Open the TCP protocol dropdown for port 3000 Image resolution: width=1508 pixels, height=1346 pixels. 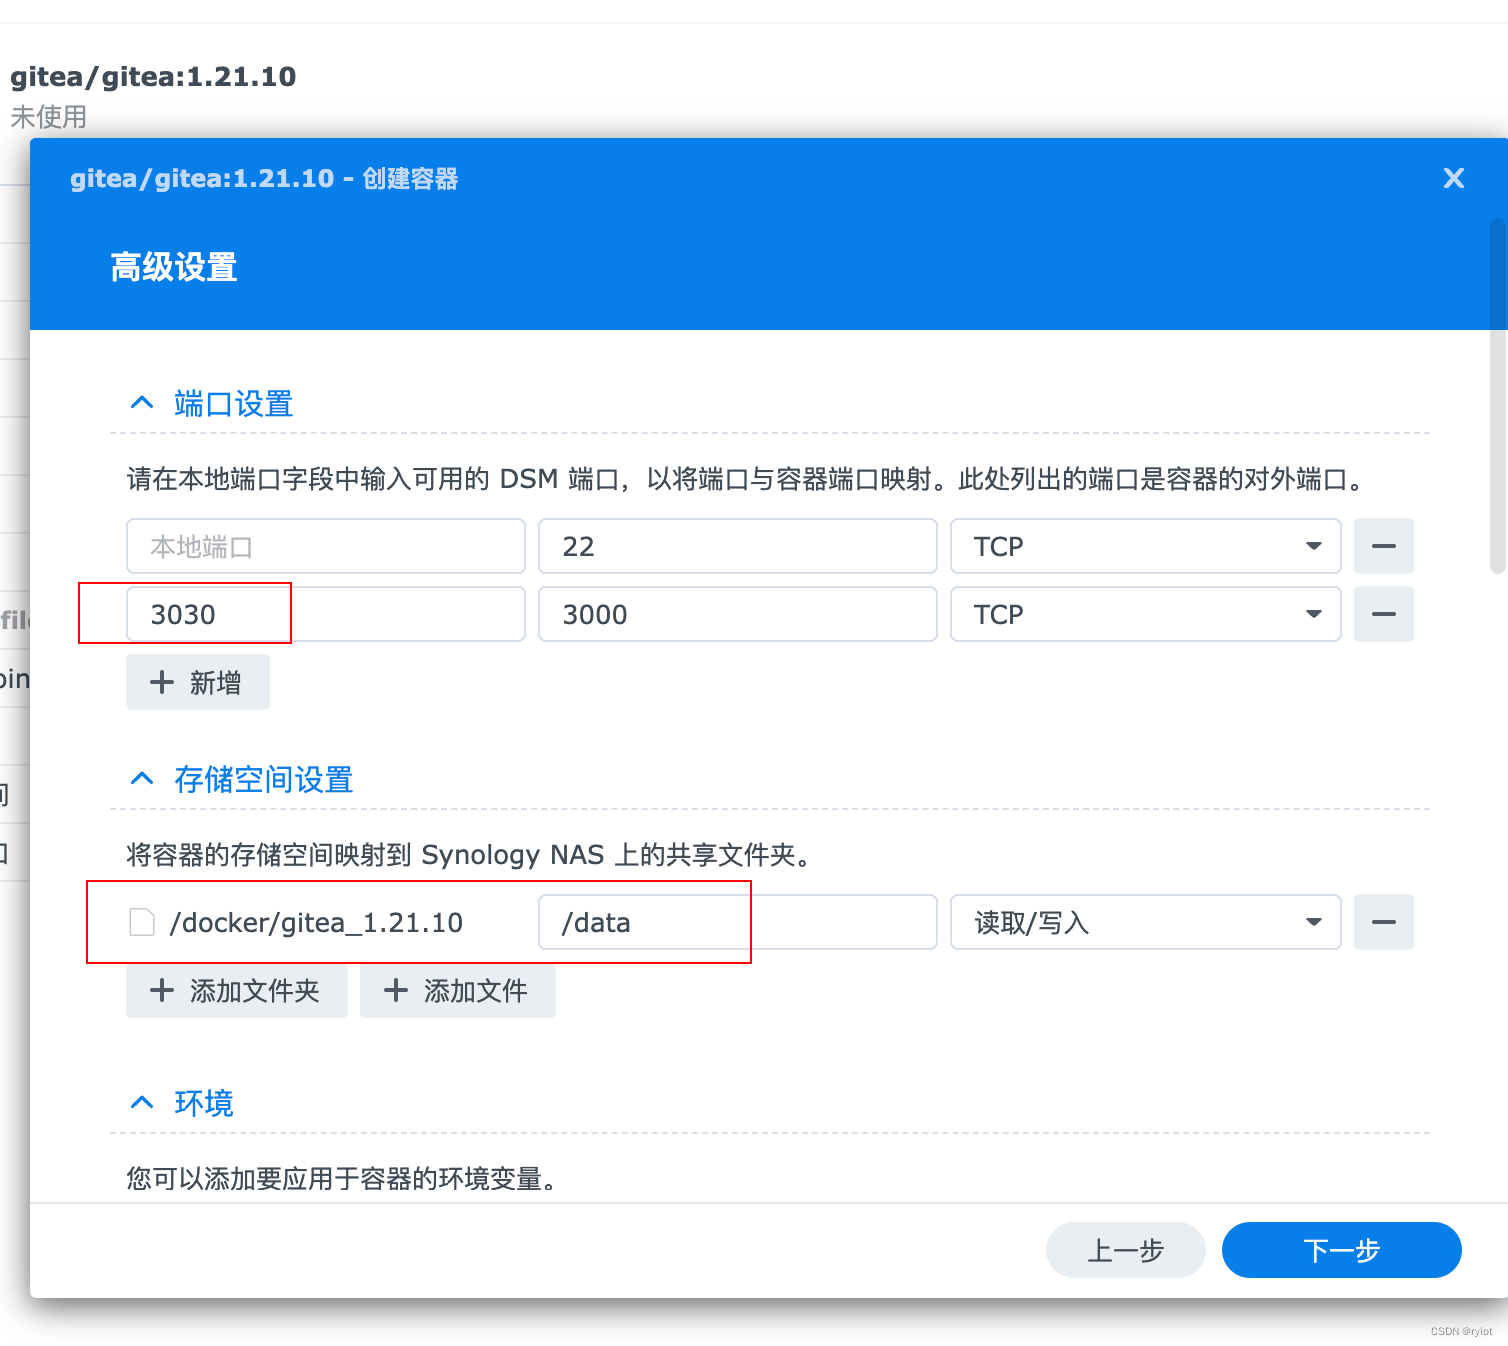[1146, 614]
